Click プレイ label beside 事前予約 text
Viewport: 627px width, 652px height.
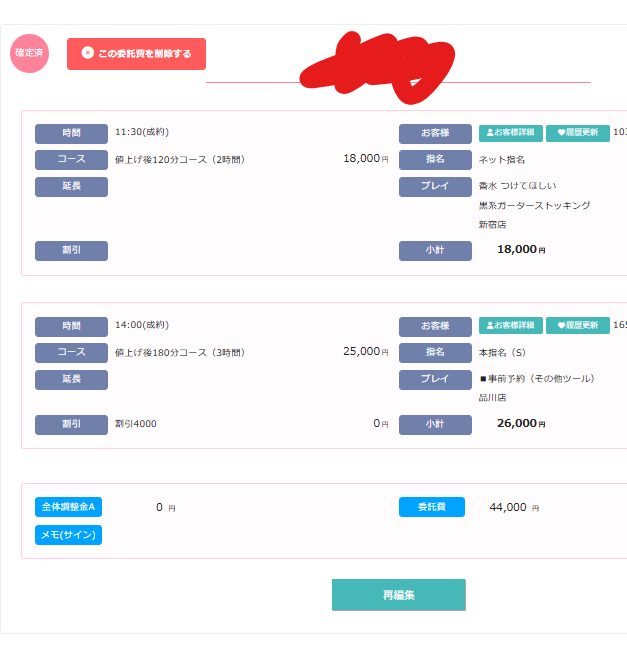click(435, 380)
